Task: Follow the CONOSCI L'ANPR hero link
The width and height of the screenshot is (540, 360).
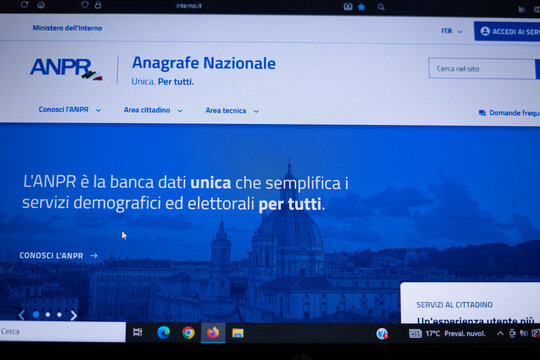Action: (51, 256)
